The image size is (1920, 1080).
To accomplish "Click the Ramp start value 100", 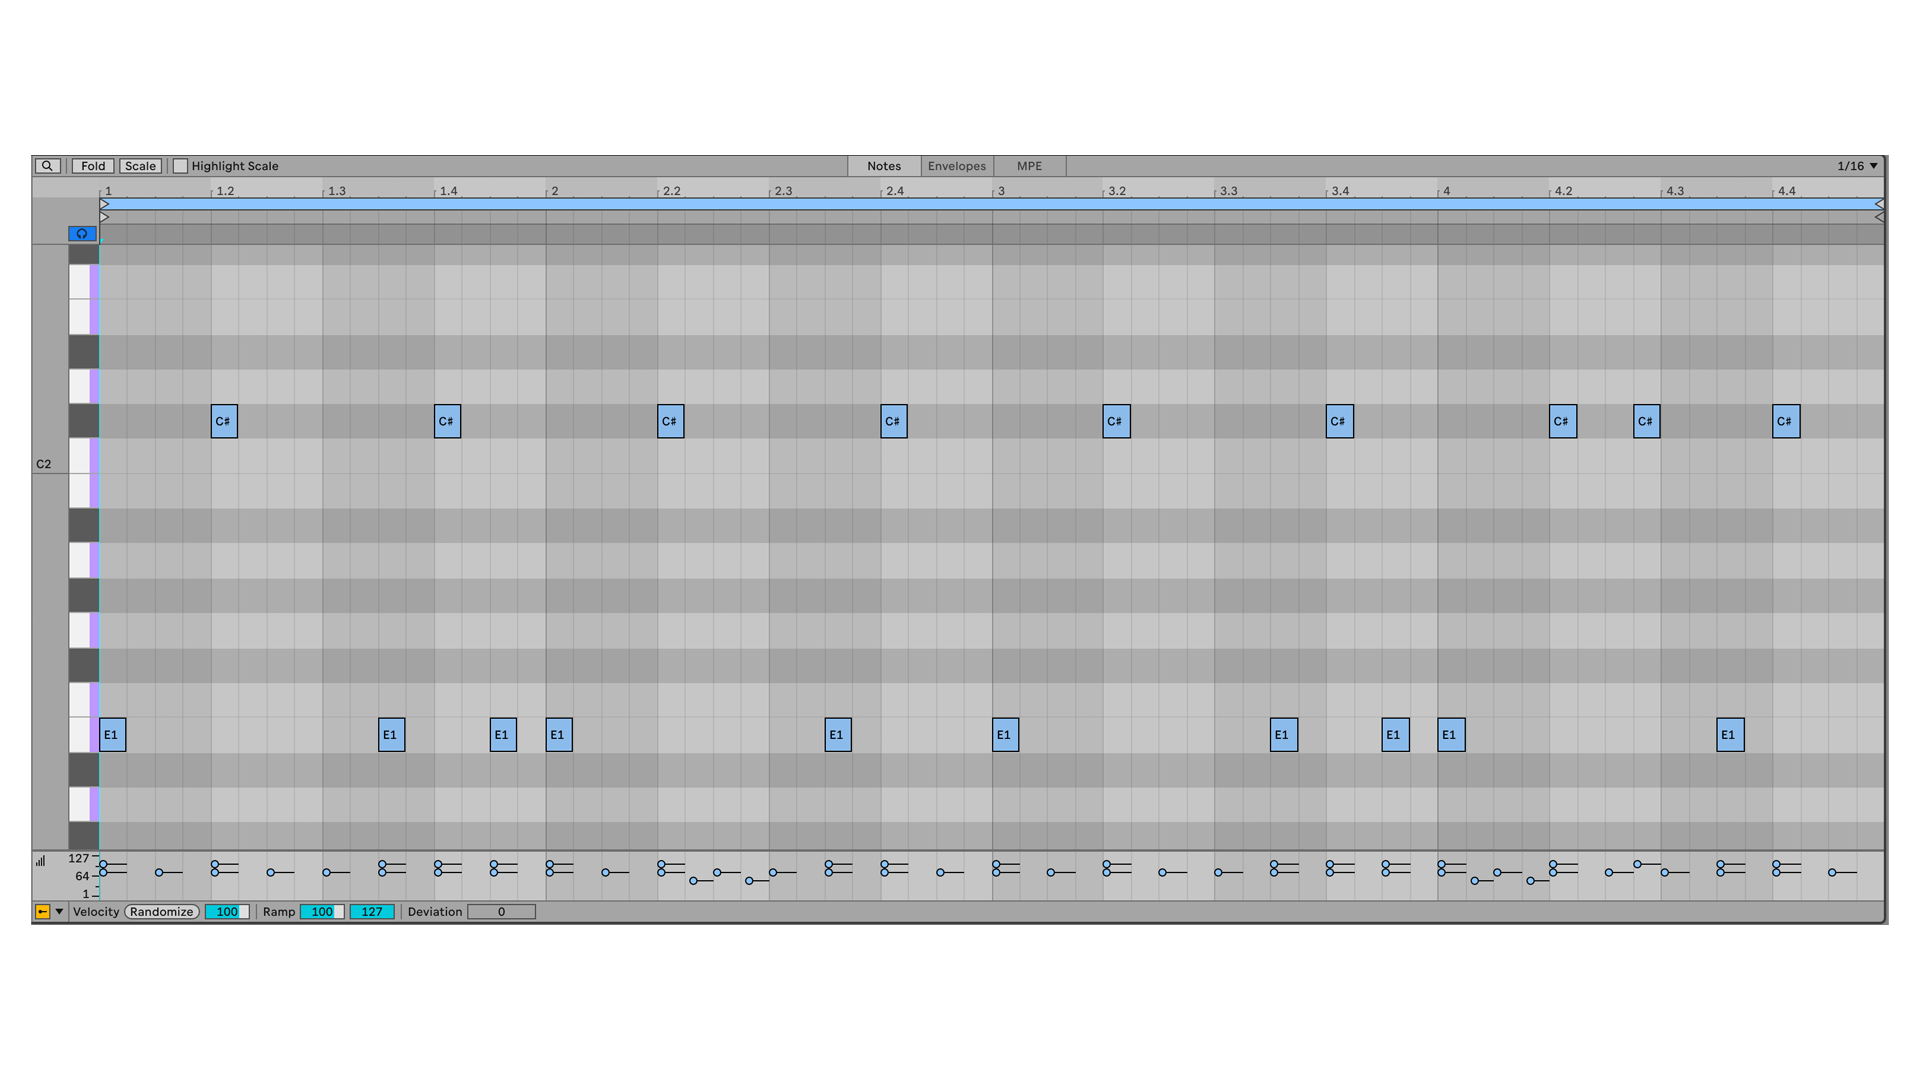I will pos(322,912).
